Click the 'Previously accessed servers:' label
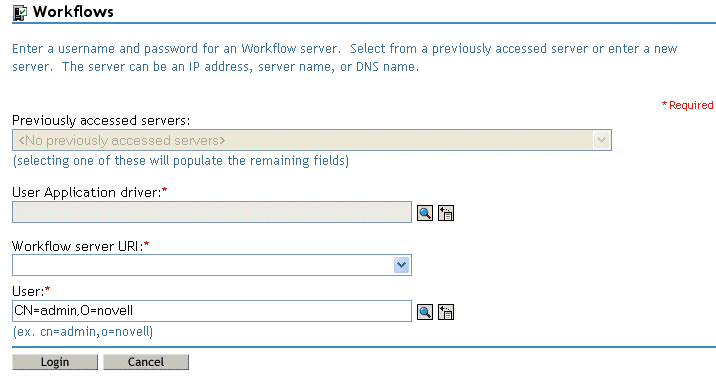Viewport: 716px width, 377px height. coord(101,120)
